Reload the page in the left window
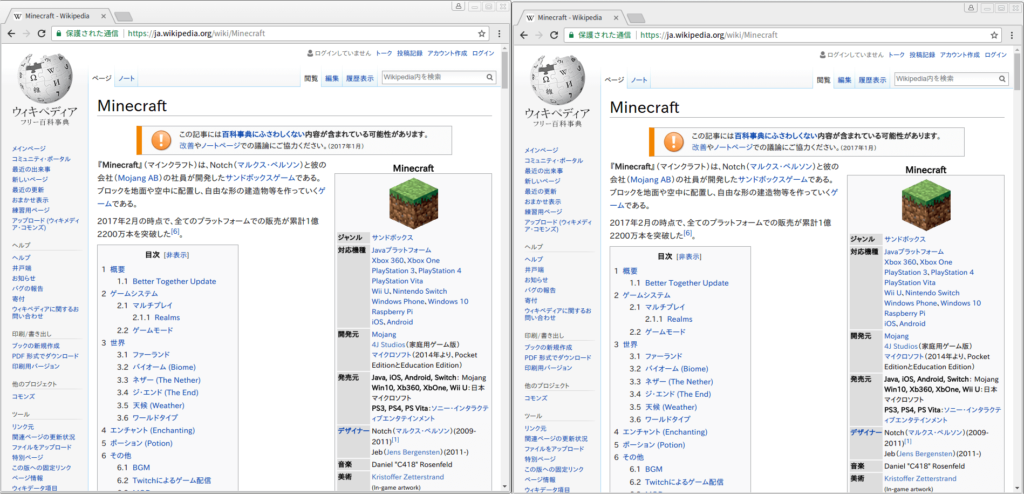The height and width of the screenshot is (494, 1024). point(41,33)
